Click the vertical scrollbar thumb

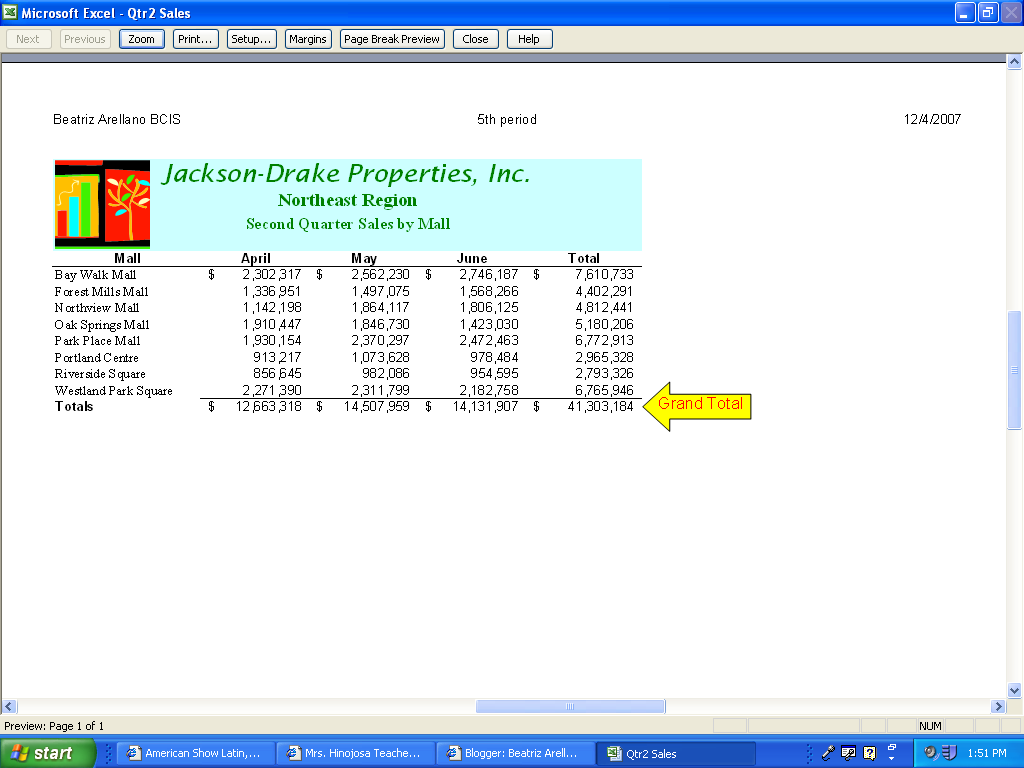1014,370
